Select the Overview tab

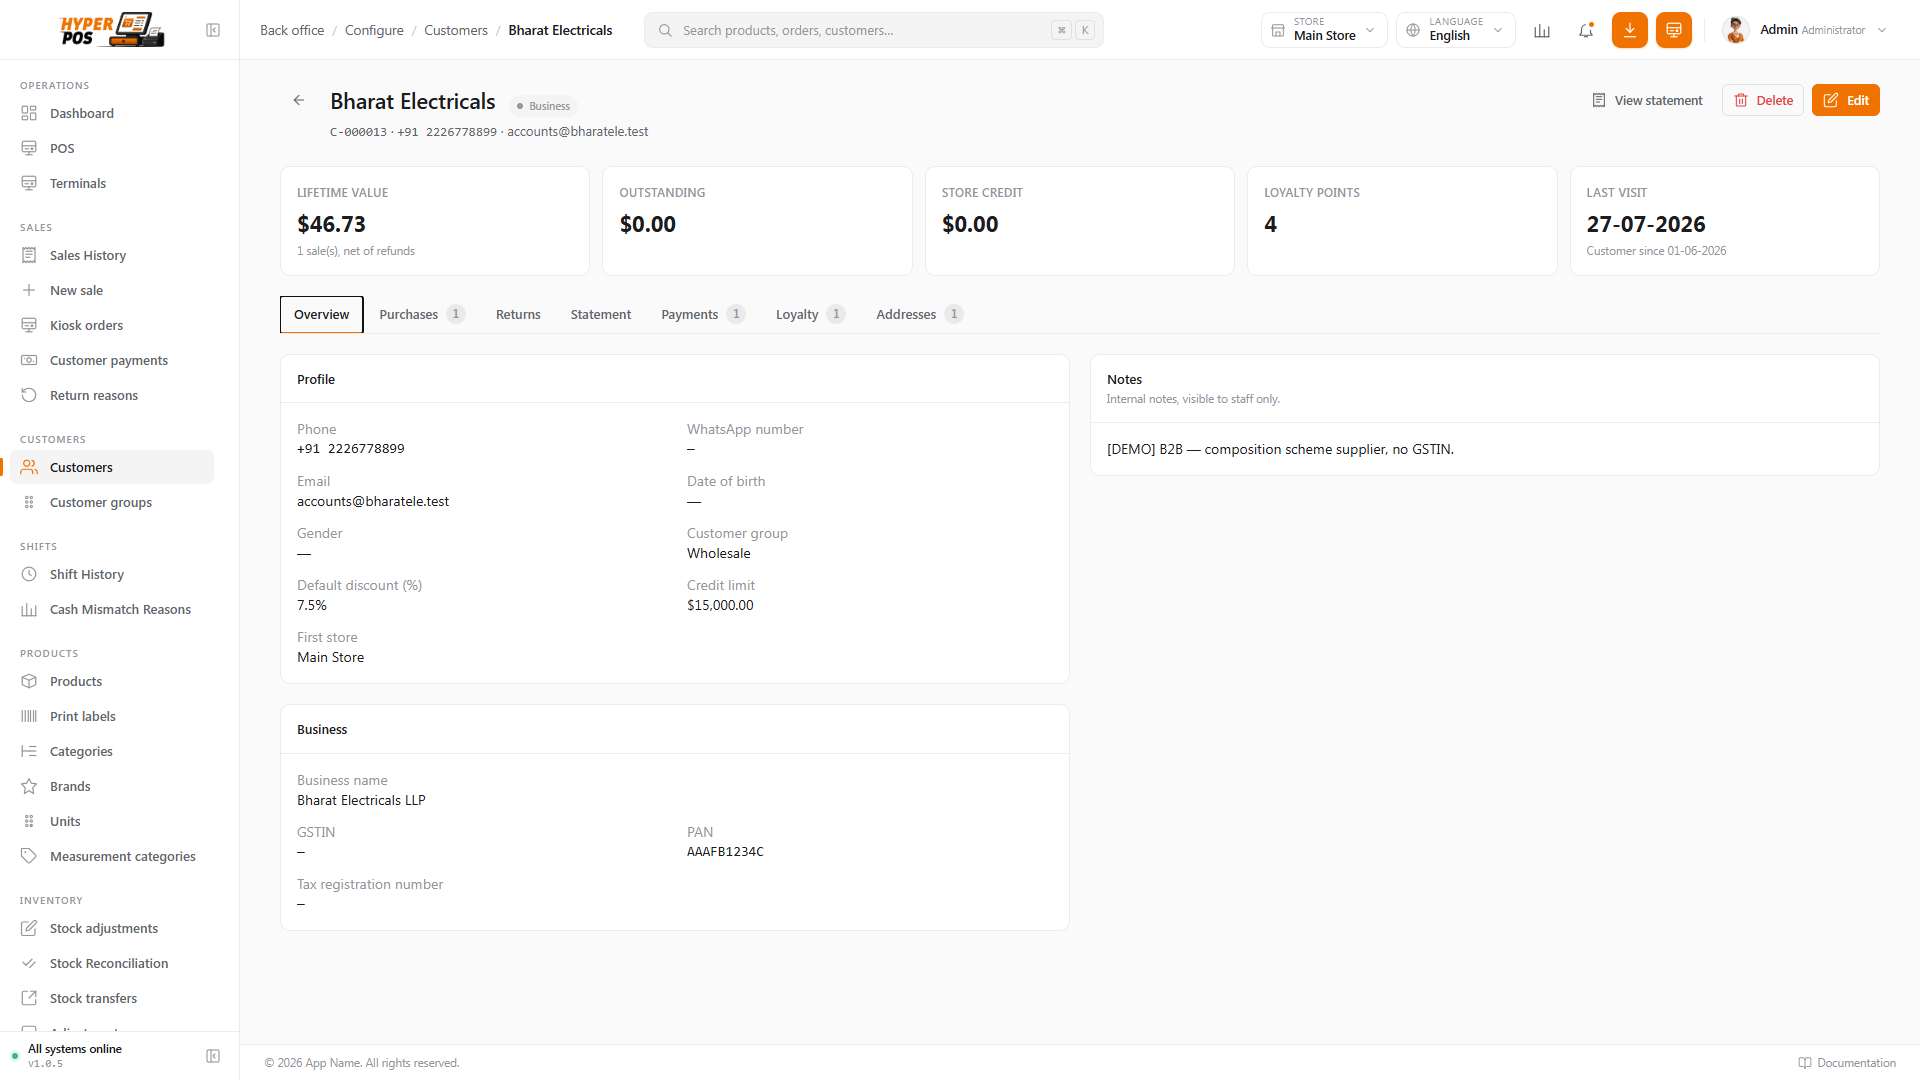click(x=322, y=314)
